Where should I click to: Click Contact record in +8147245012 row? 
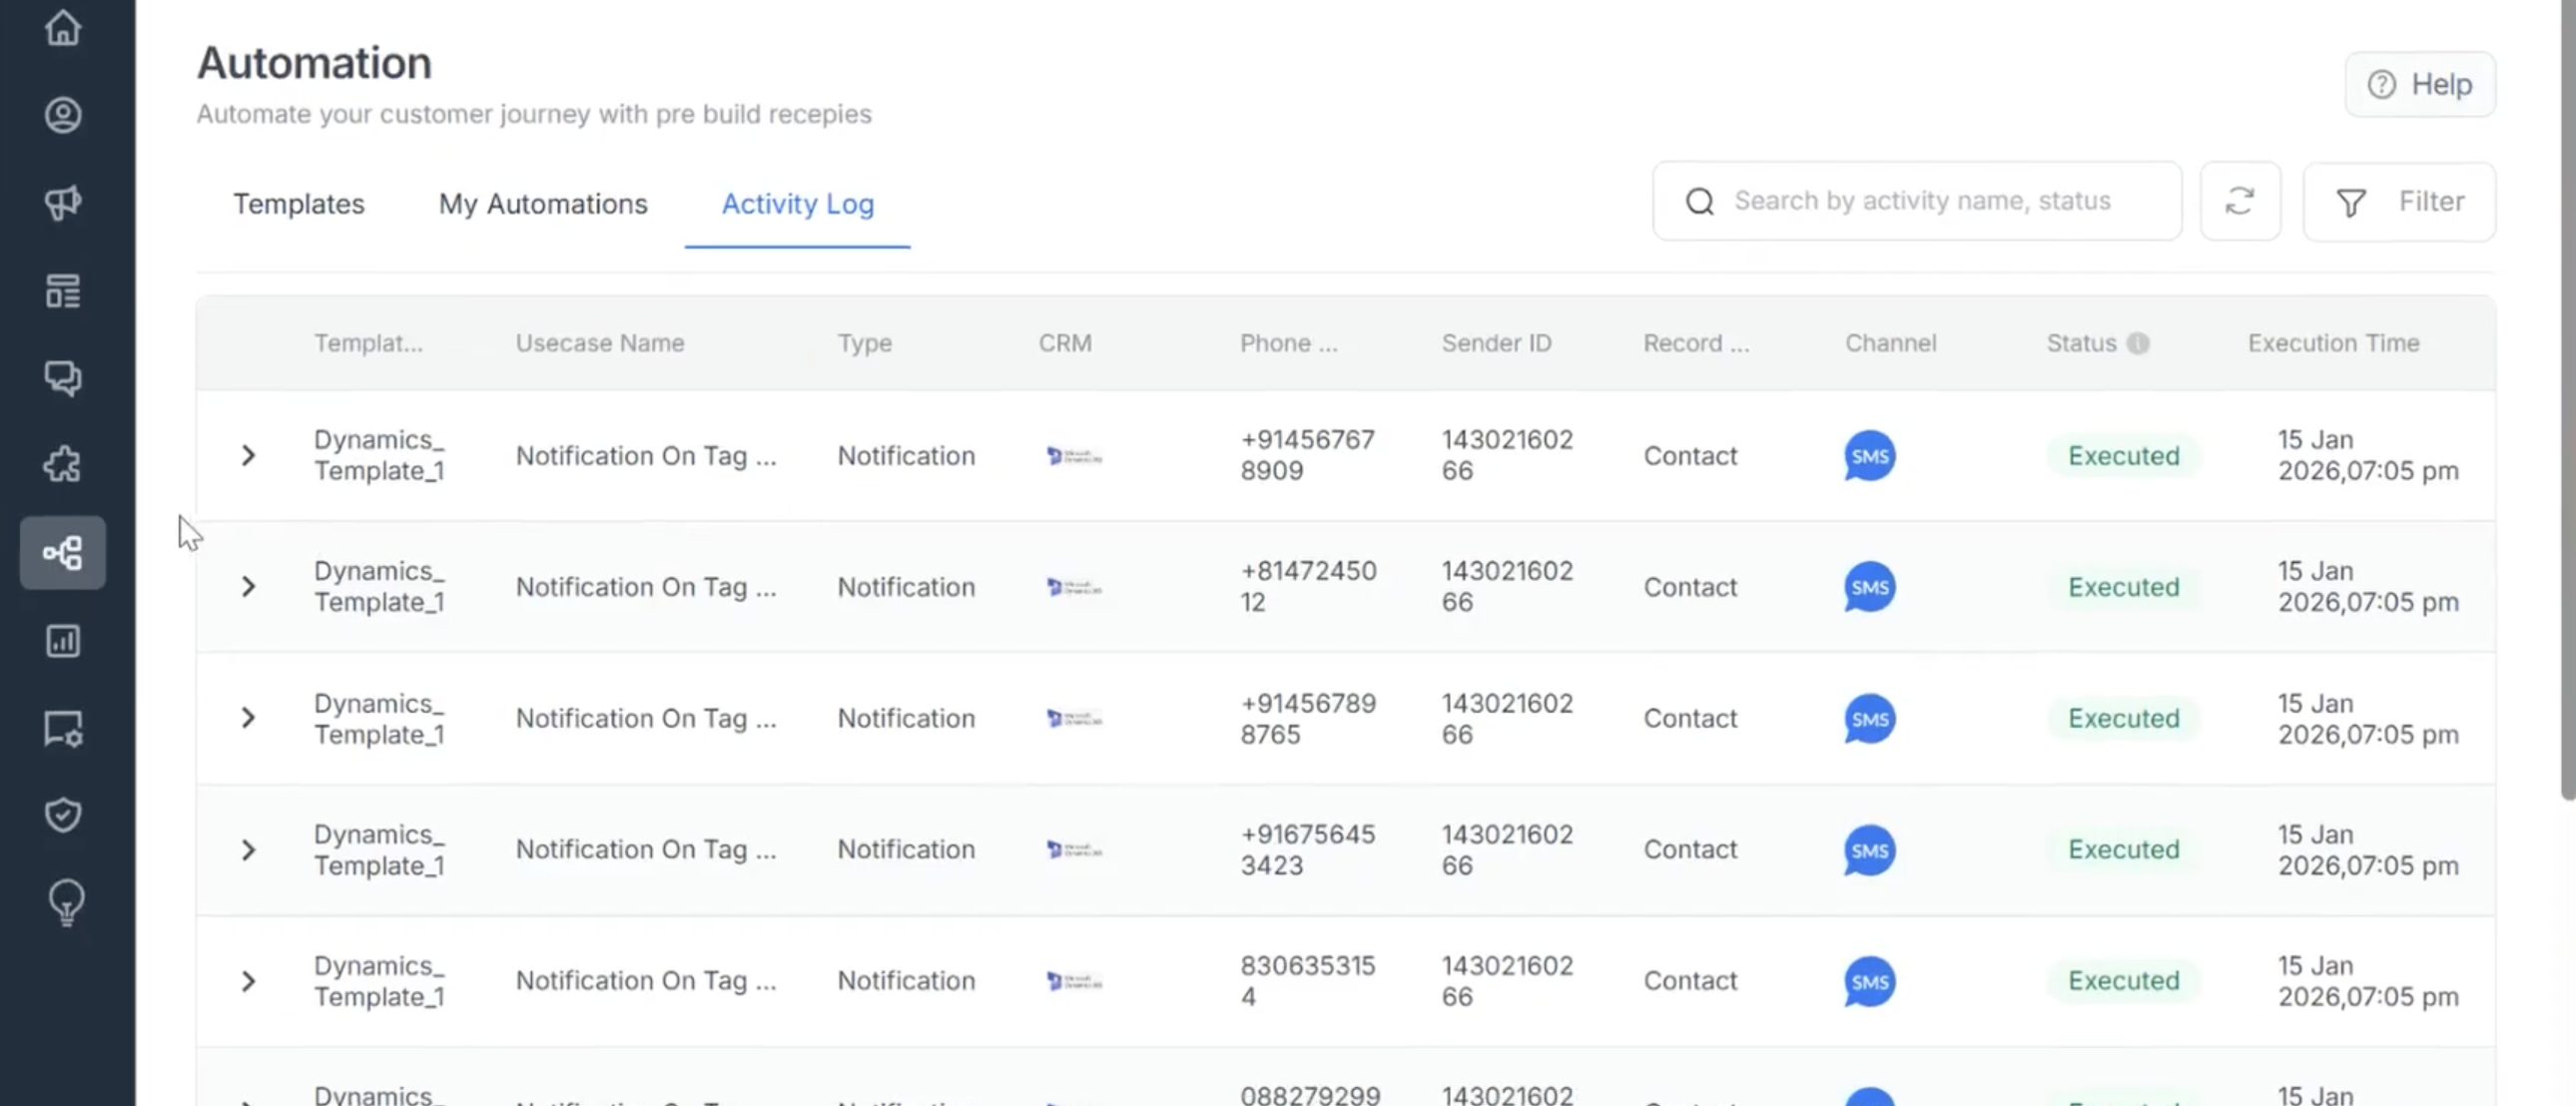1690,587
